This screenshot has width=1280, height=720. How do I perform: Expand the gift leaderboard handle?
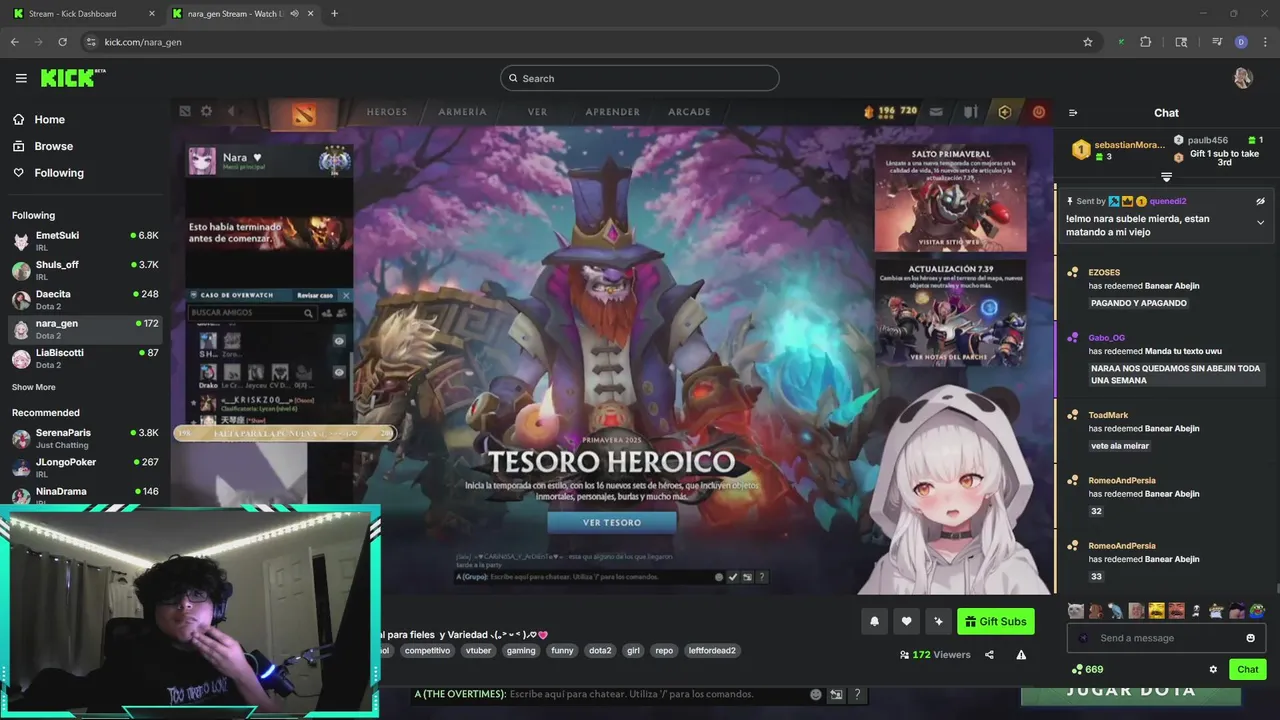click(x=1166, y=177)
